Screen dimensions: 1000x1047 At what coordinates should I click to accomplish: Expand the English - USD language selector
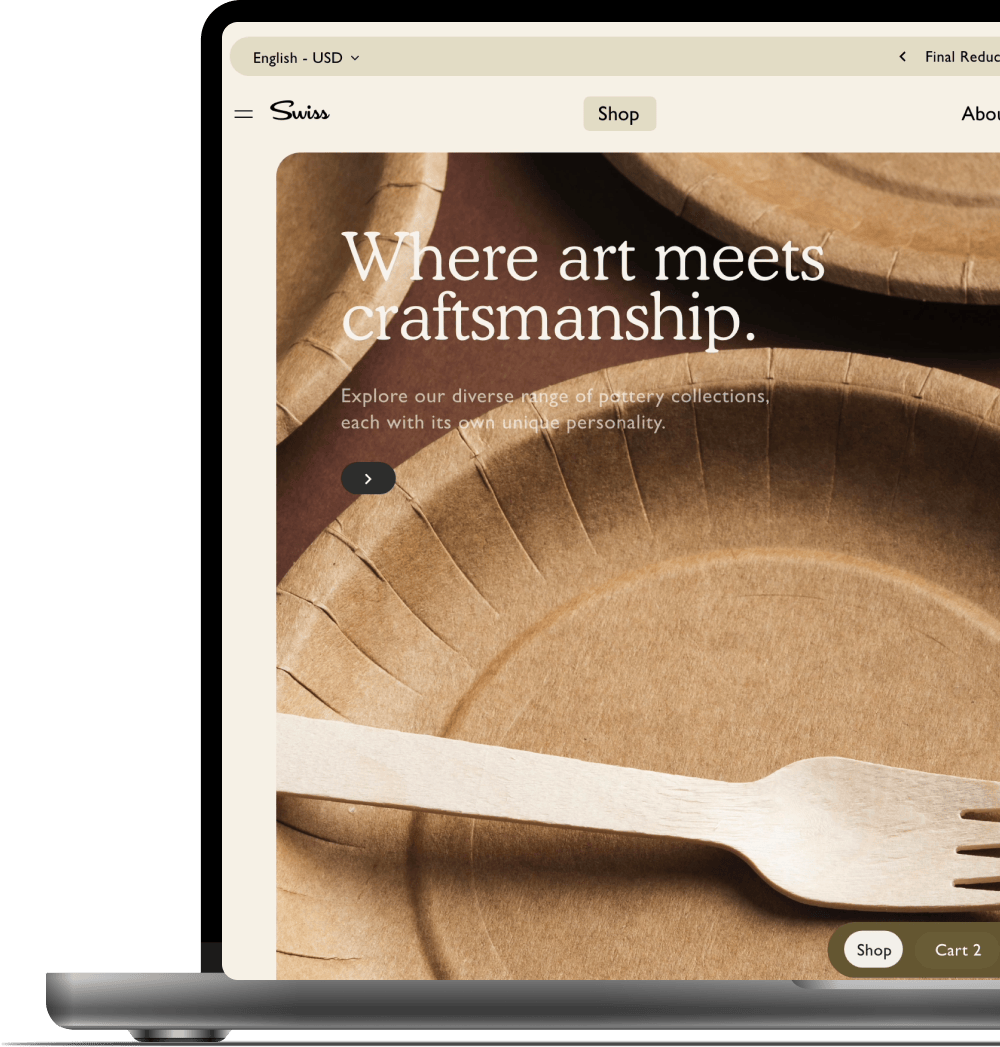306,58
